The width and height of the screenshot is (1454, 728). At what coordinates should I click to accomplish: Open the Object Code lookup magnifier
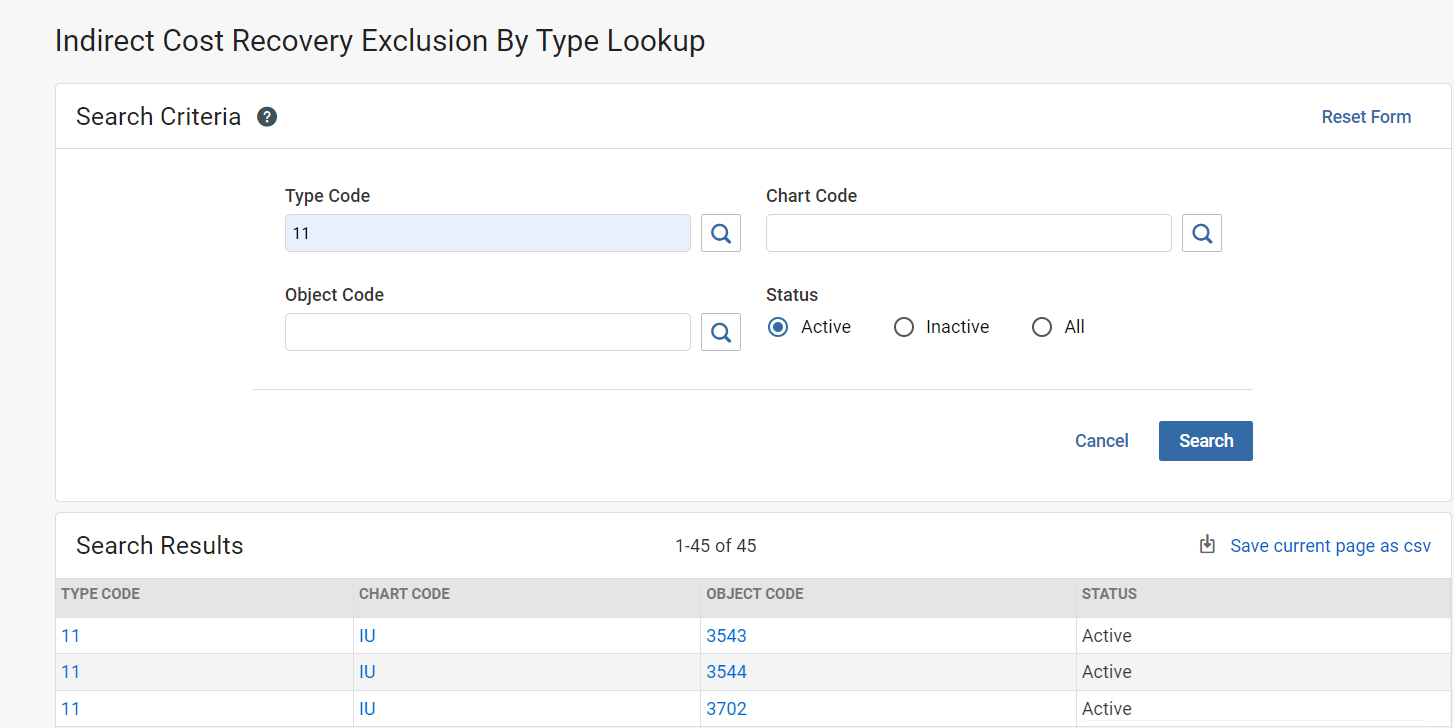click(720, 331)
